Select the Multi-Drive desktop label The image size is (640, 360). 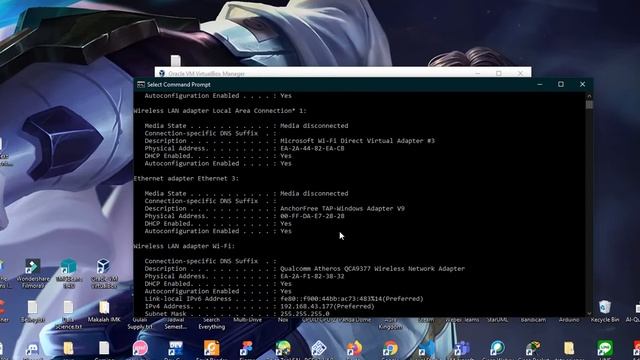pyautogui.click(x=247, y=320)
